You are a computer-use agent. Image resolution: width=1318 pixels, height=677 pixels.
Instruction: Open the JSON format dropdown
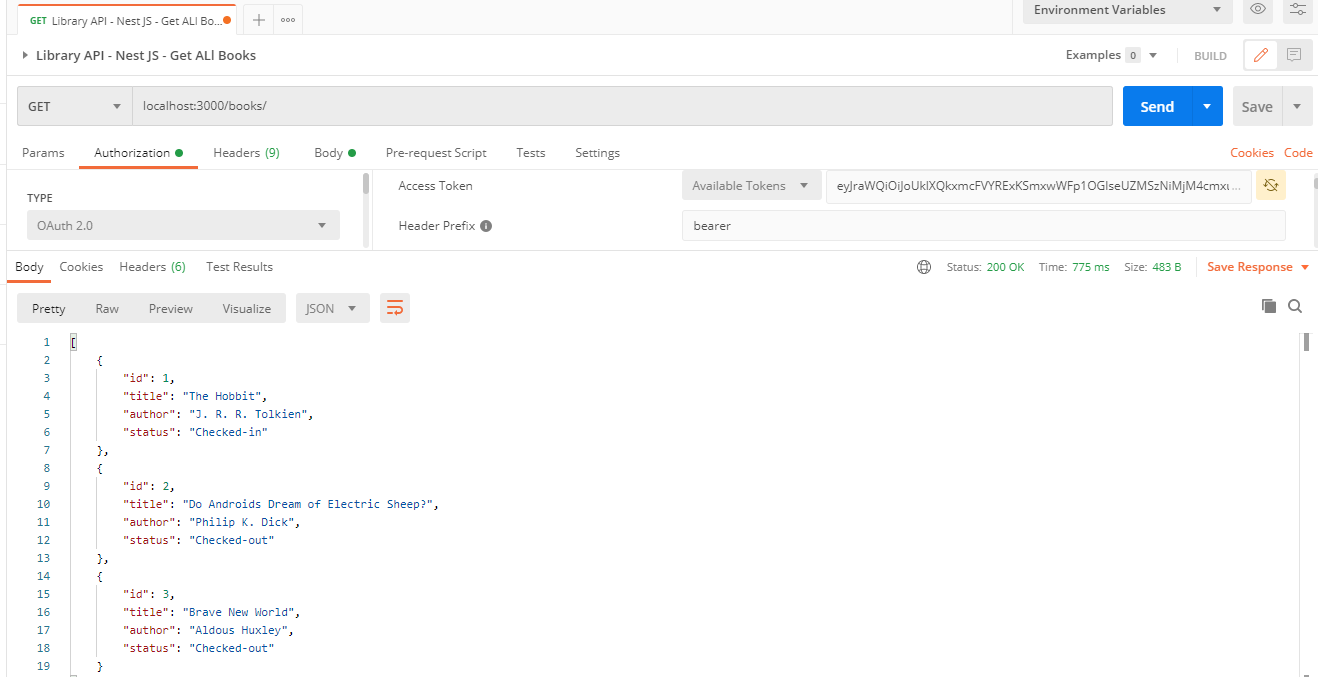[x=332, y=308]
